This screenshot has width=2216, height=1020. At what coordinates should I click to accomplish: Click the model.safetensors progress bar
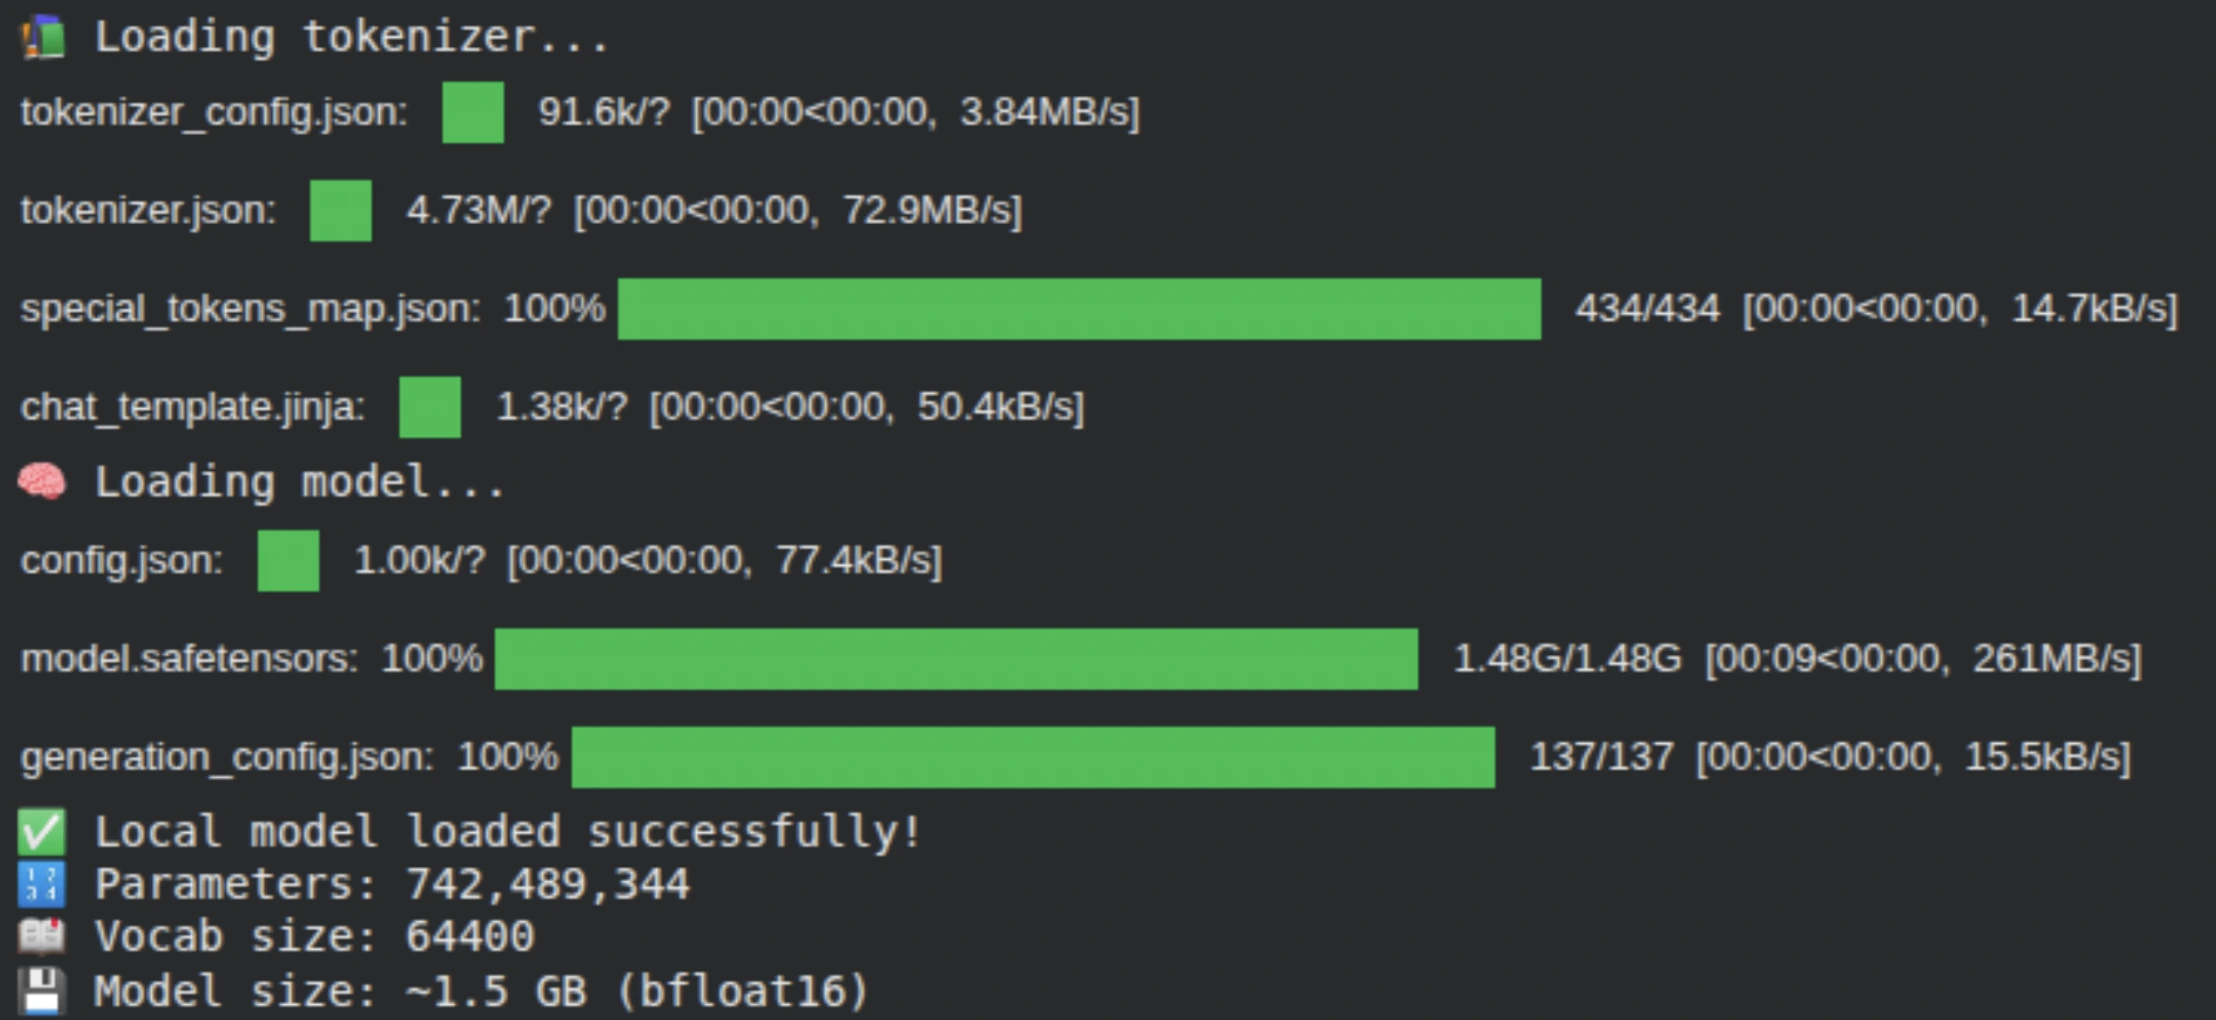956,659
